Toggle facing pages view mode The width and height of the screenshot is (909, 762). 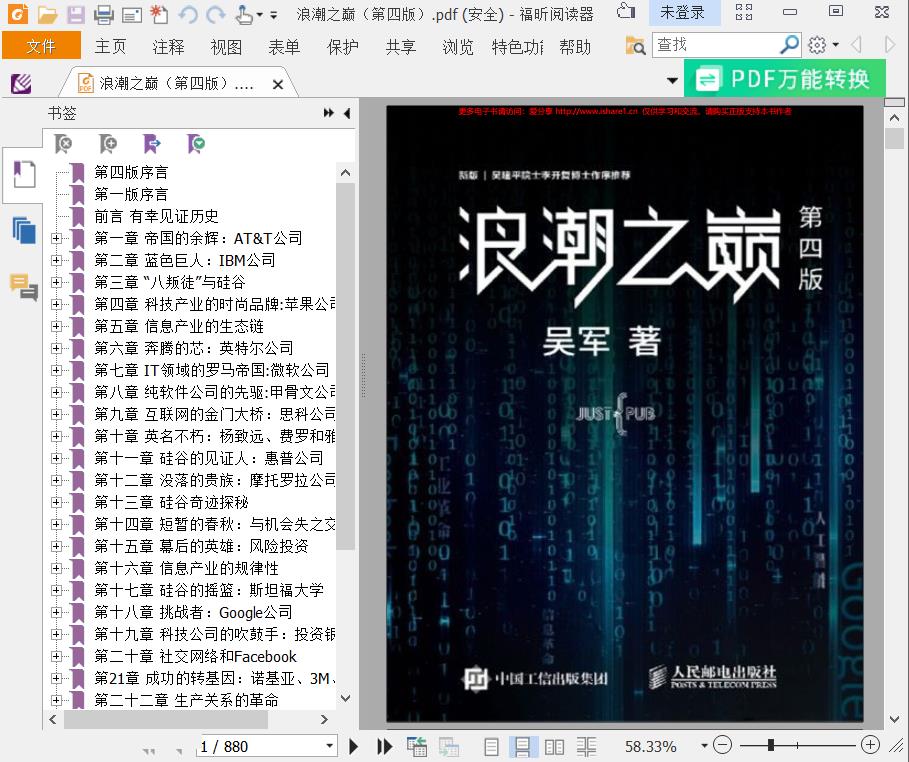[x=554, y=747]
